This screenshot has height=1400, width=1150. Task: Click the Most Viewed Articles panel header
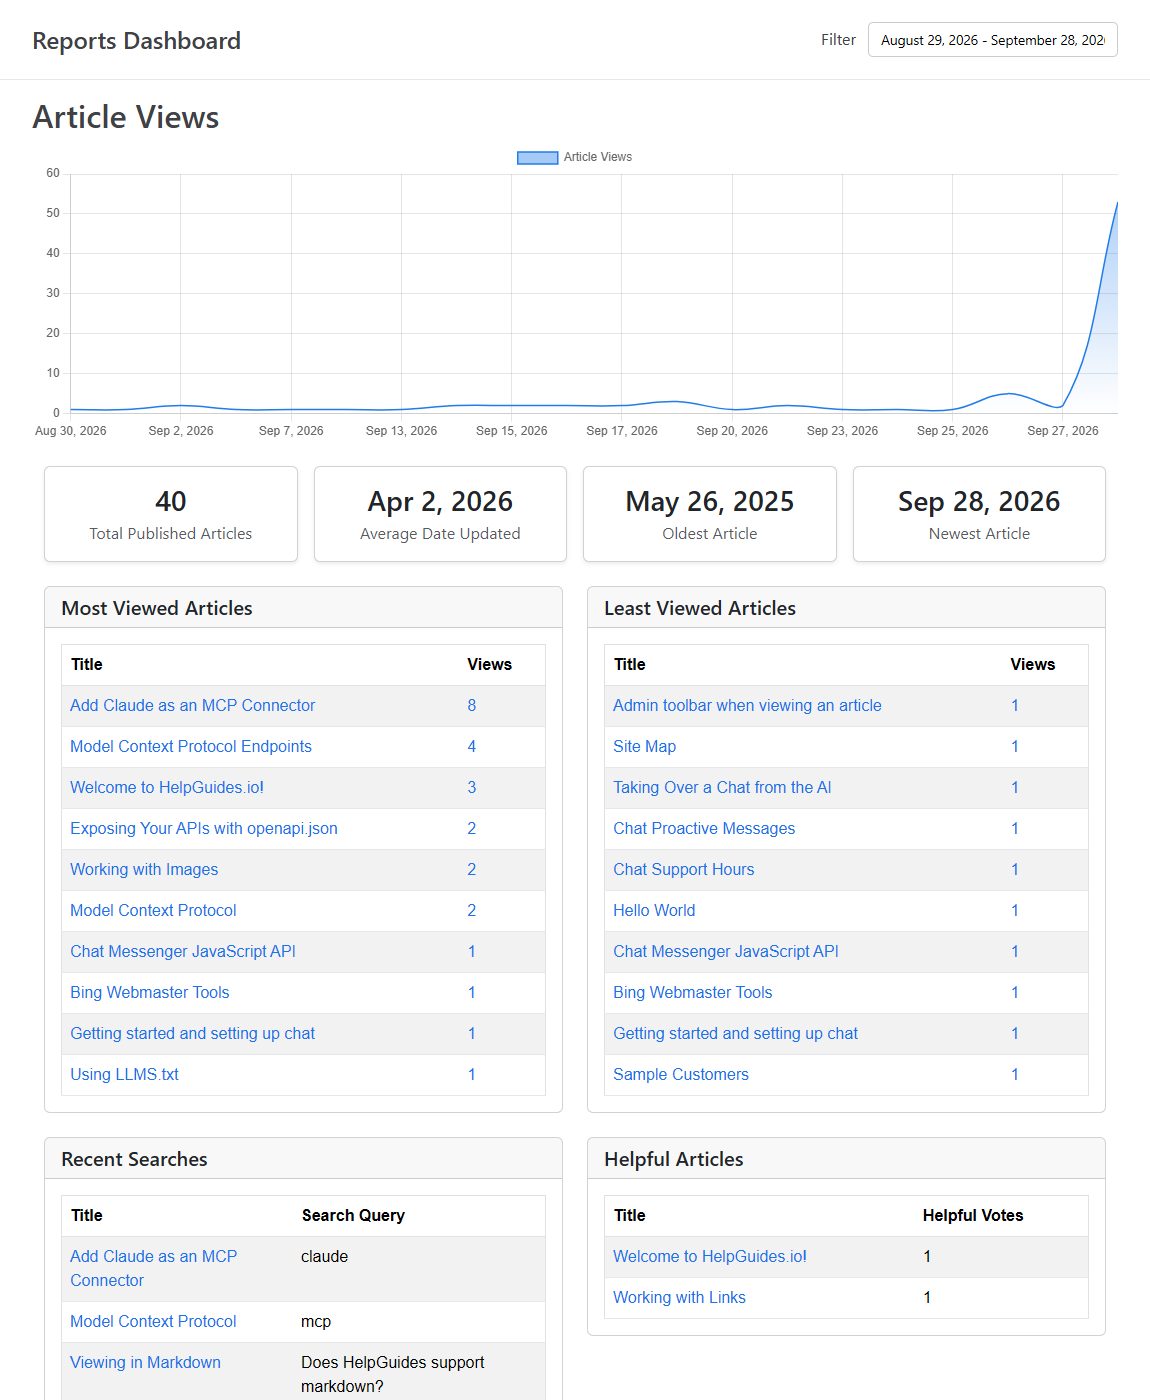point(303,608)
